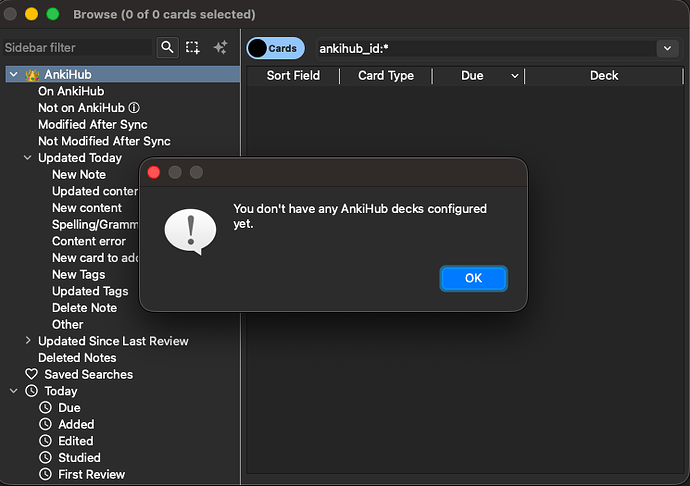Viewport: 690px width, 486px height.
Task: Select the AnkiHub root label
Action: 68,74
